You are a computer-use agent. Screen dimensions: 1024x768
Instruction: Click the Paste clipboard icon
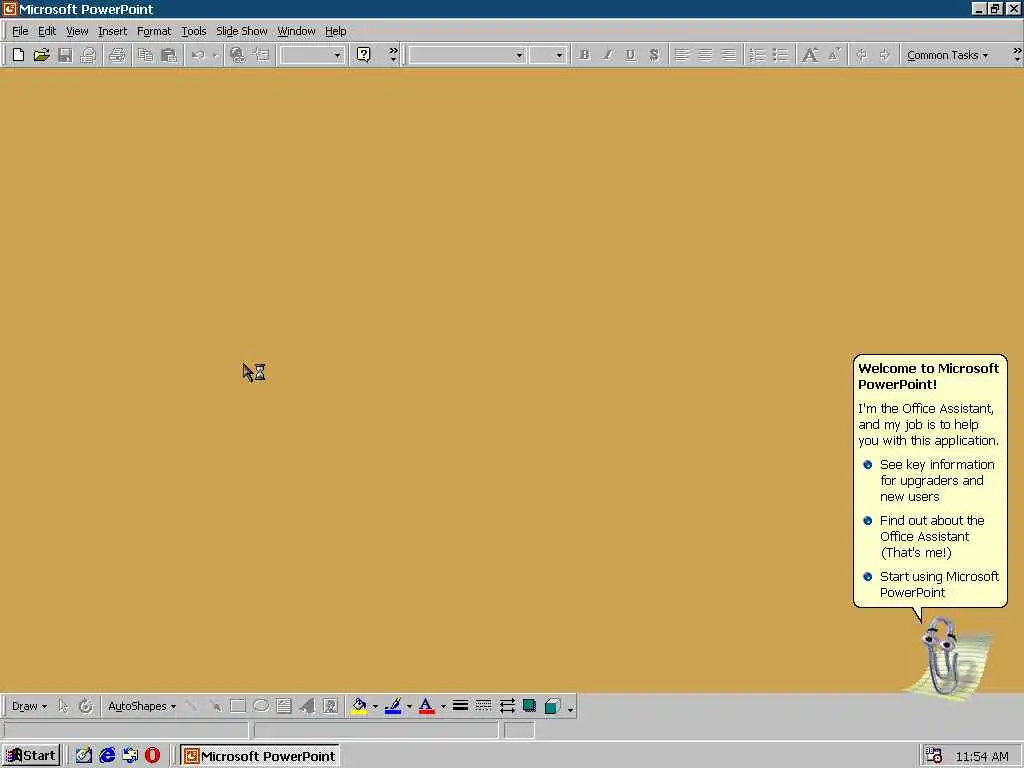pyautogui.click(x=168, y=55)
